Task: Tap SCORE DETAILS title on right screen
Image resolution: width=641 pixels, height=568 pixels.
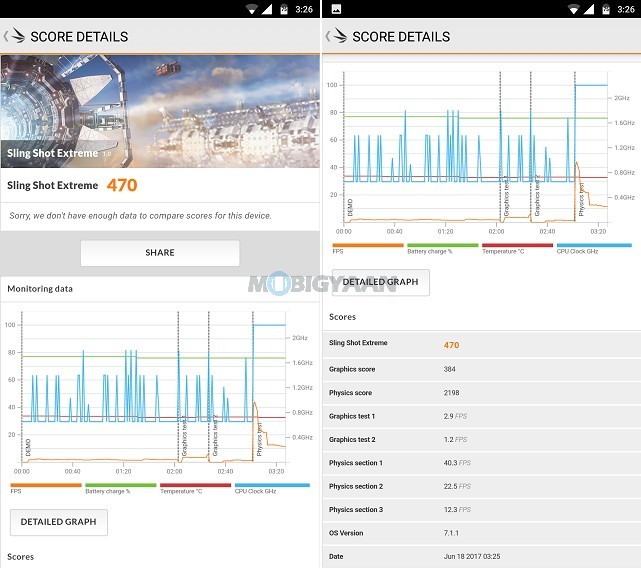Action: (x=401, y=37)
